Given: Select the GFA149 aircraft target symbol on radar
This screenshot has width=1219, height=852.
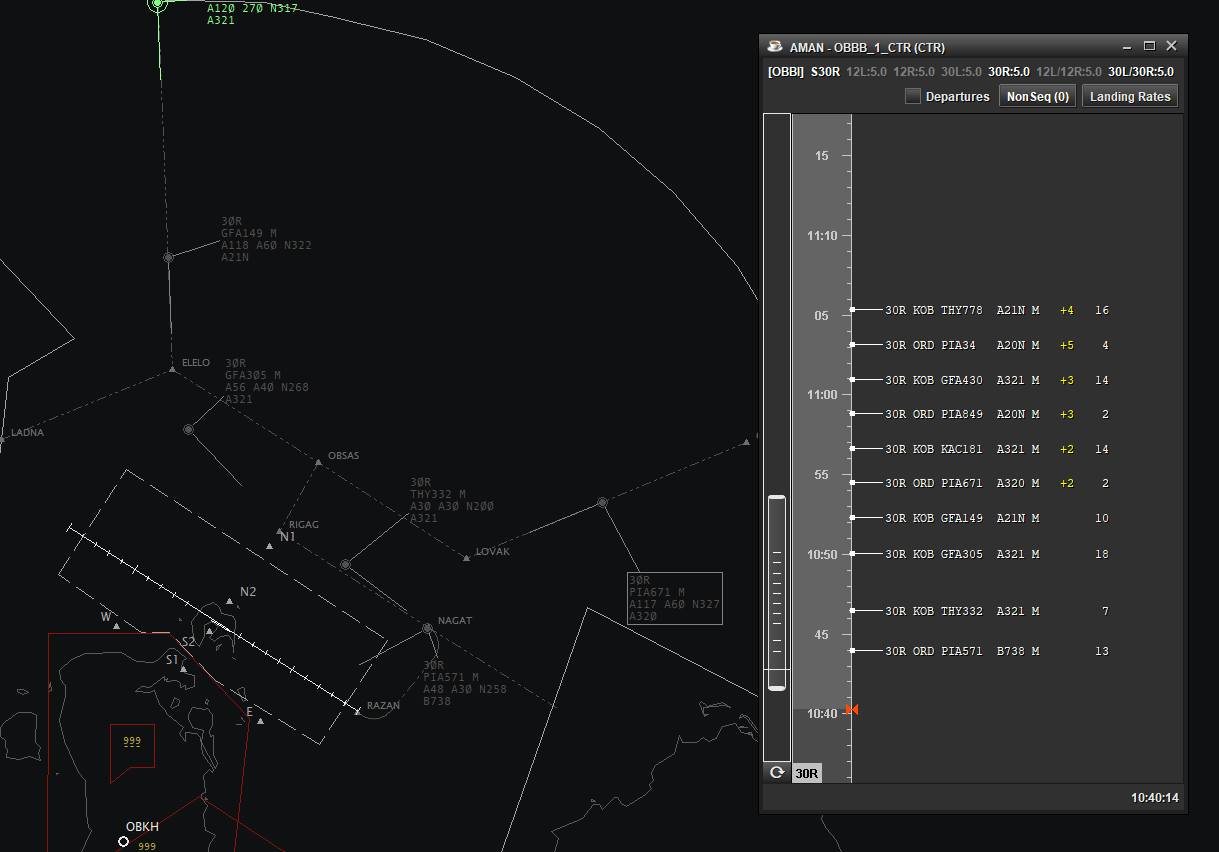Looking at the screenshot, I should [168, 257].
